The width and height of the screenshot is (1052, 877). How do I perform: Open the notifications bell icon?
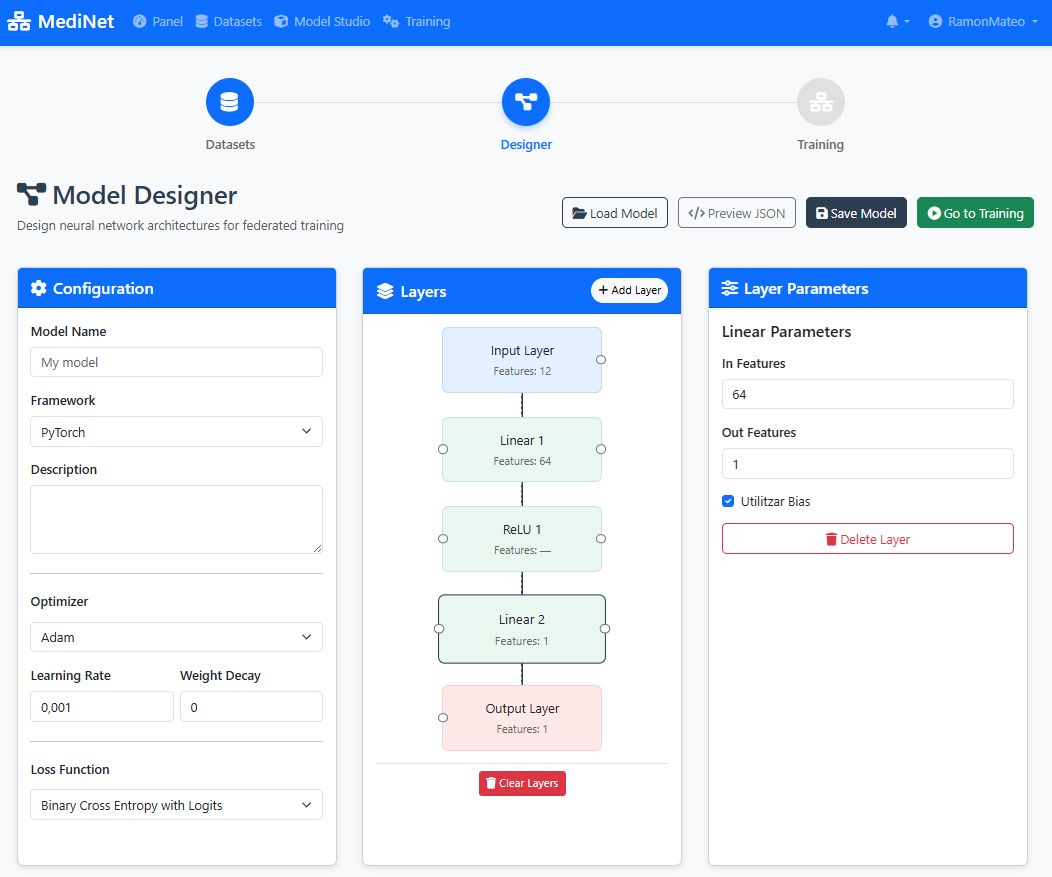pyautogui.click(x=893, y=21)
